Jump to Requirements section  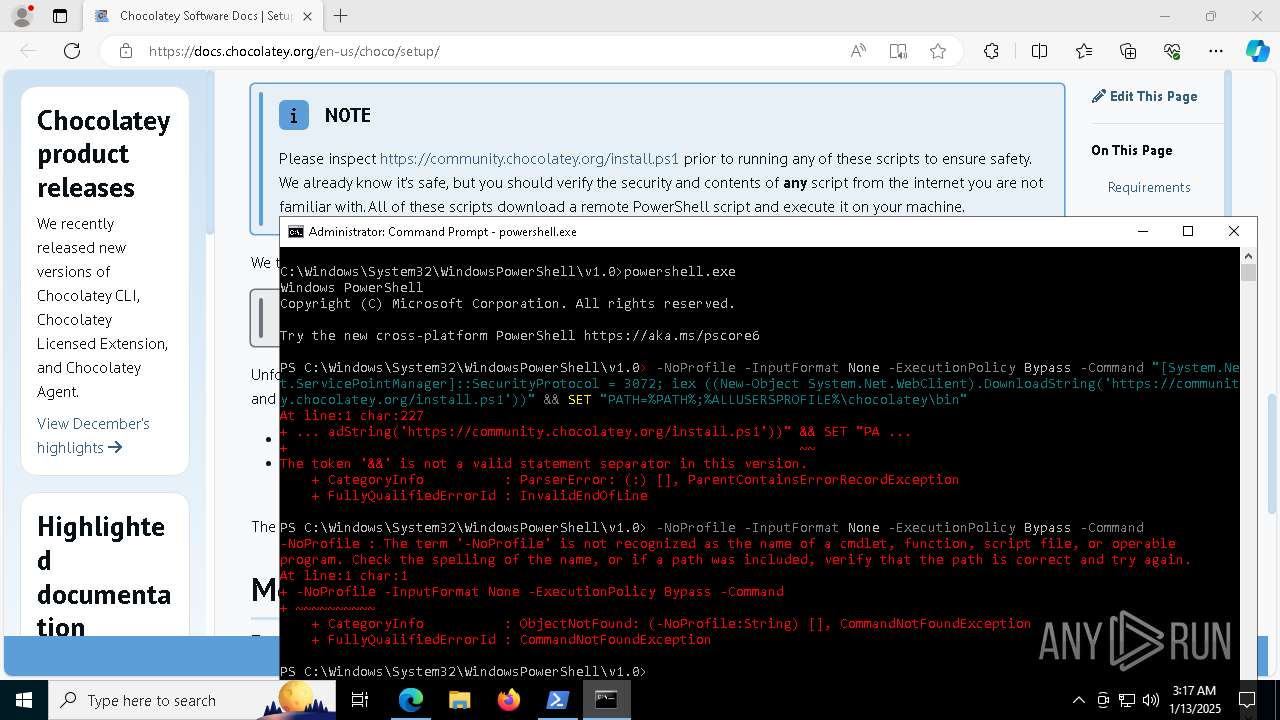[1149, 187]
